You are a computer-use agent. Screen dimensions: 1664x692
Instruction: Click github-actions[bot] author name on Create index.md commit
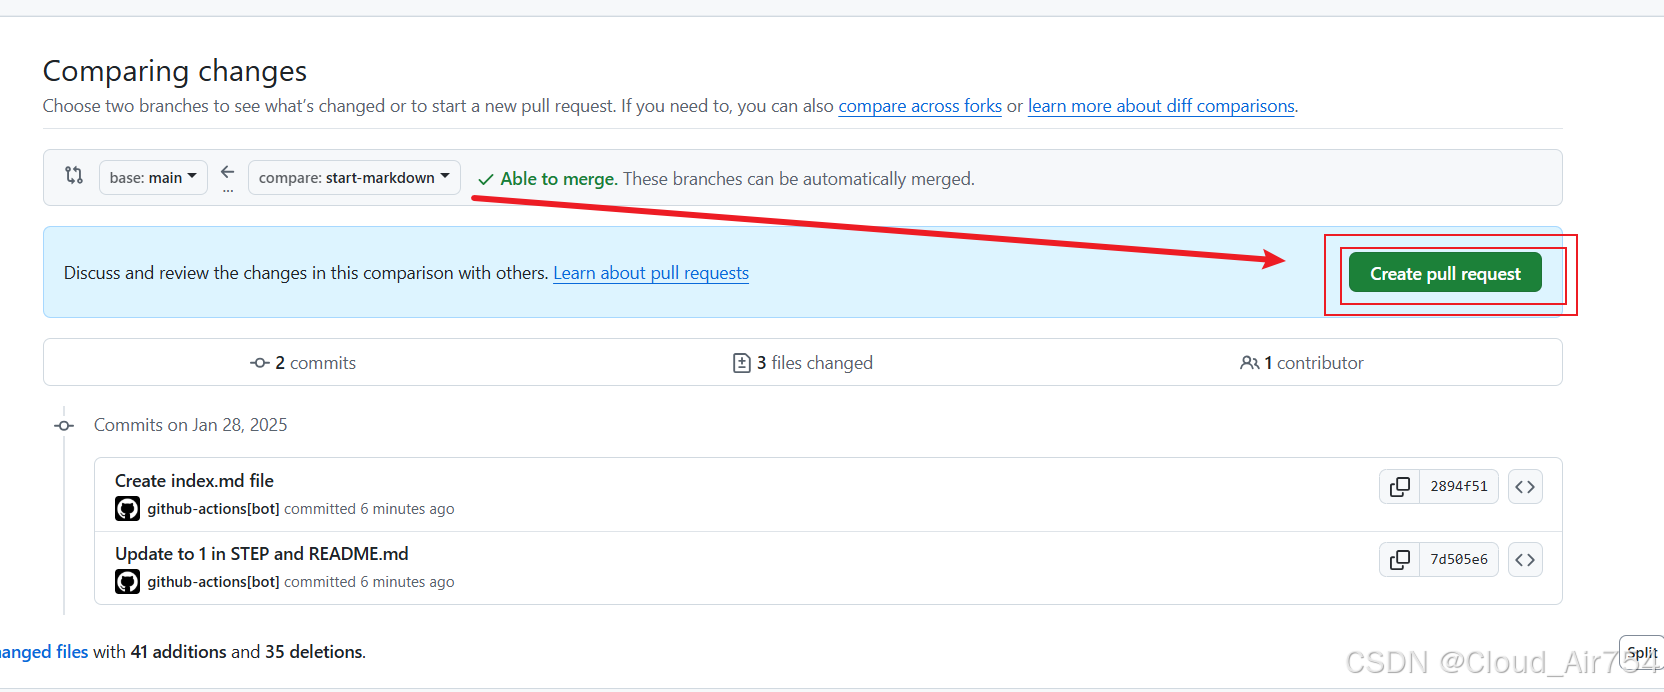click(213, 509)
